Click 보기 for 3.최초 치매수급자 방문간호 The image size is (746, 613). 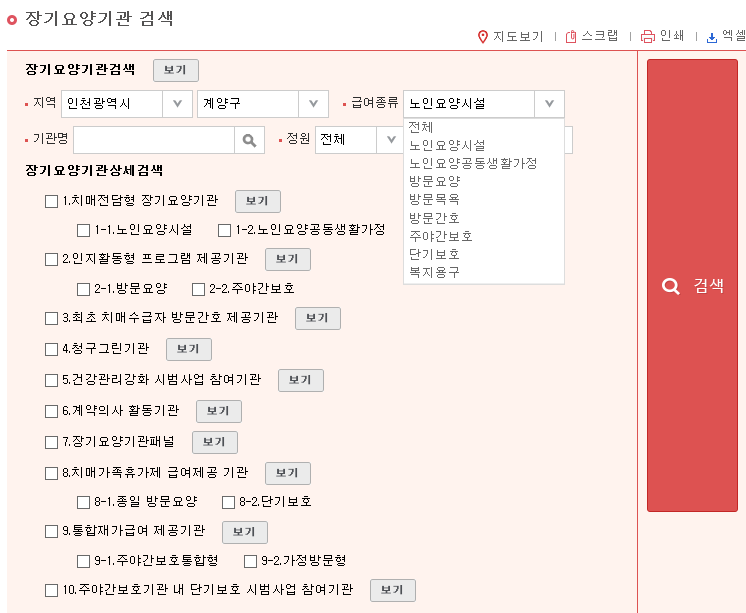pos(318,318)
